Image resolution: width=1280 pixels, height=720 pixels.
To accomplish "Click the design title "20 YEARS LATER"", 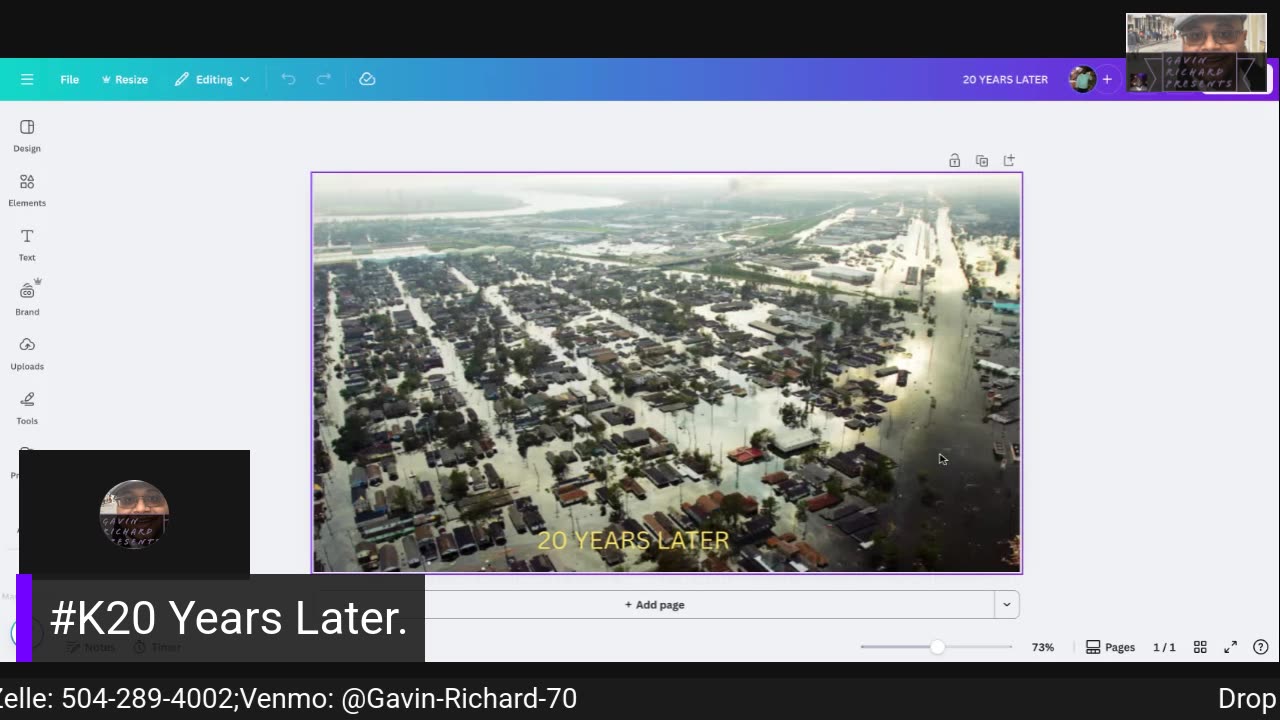I will pos(1005,79).
